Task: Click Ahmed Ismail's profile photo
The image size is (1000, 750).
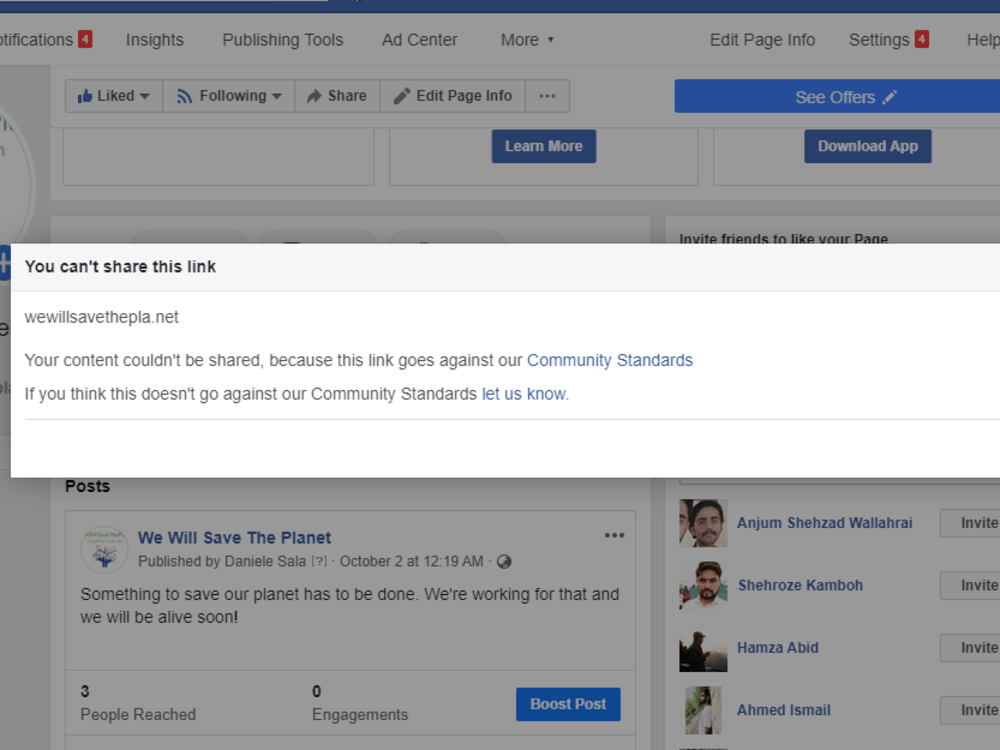Action: [703, 710]
